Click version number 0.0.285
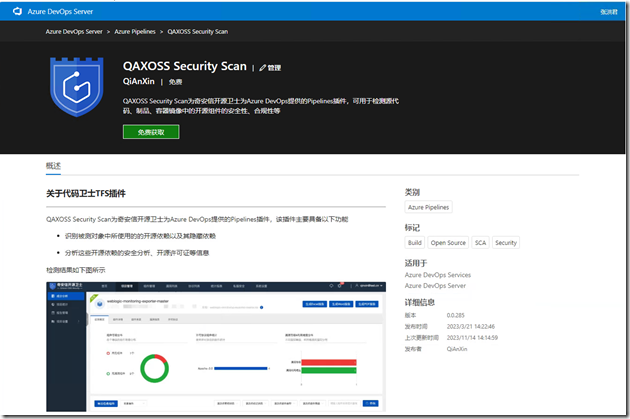The height and width of the screenshot is (419, 630). (x=456, y=315)
